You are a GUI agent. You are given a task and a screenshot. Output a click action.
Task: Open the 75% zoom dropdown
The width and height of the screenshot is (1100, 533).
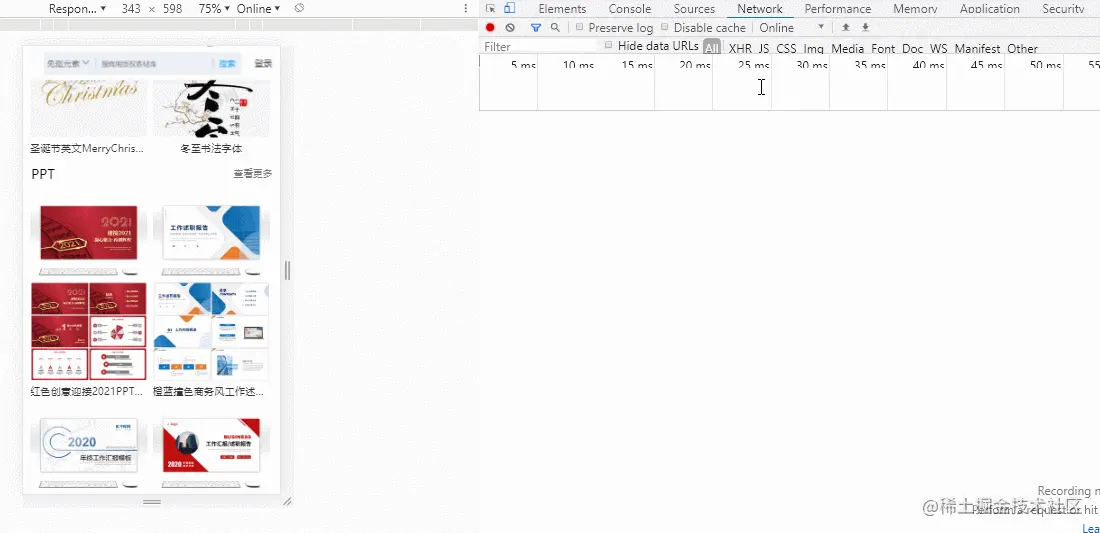click(214, 8)
